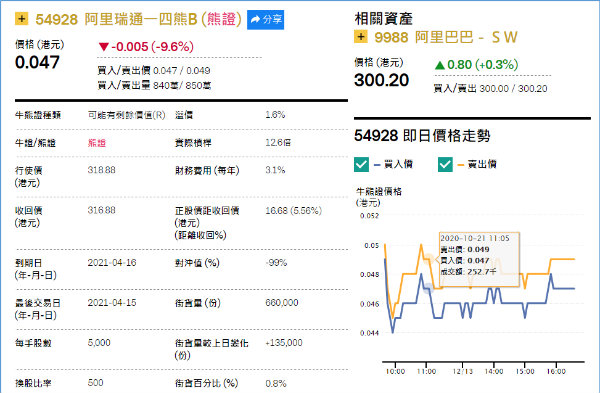The height and width of the screenshot is (393, 600).
Task: Click the outstanding quantity 660,000
Action: (282, 303)
